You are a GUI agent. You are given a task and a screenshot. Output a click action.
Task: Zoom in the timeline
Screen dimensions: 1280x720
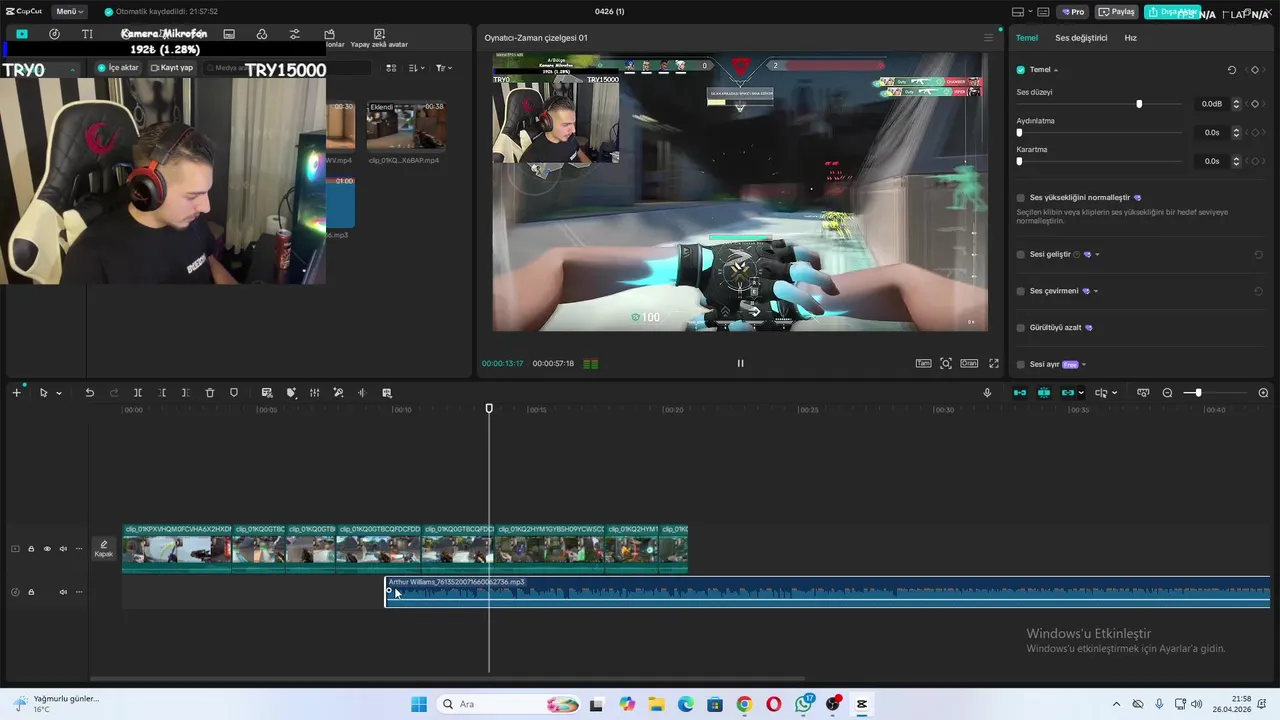(1263, 393)
